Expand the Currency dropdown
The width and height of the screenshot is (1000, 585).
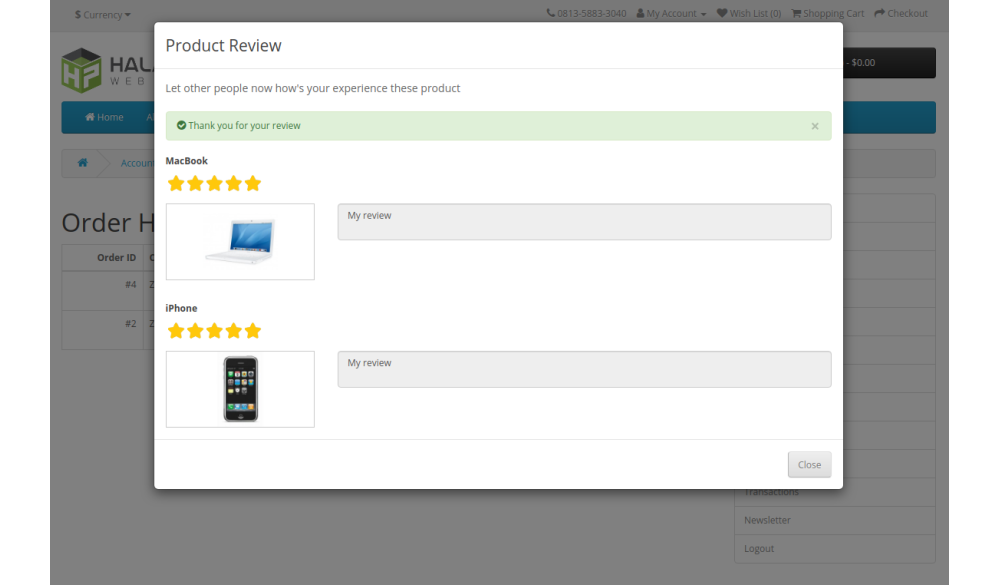coord(103,14)
